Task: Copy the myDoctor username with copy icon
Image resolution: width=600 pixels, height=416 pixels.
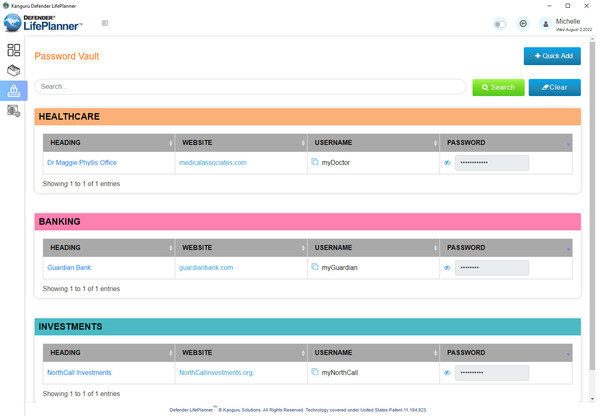Action: (315, 162)
